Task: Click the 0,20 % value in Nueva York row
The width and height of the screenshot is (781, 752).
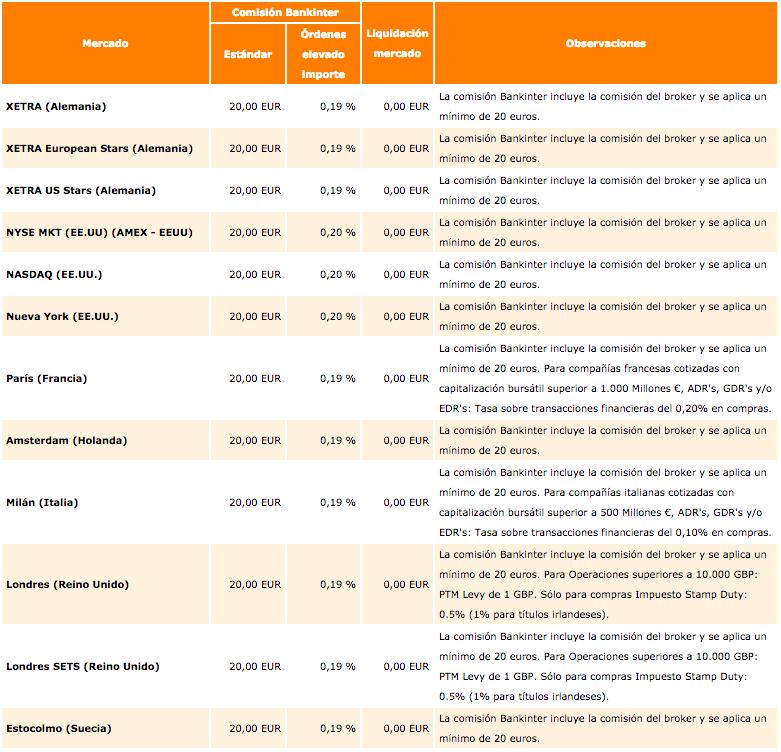Action: (338, 316)
